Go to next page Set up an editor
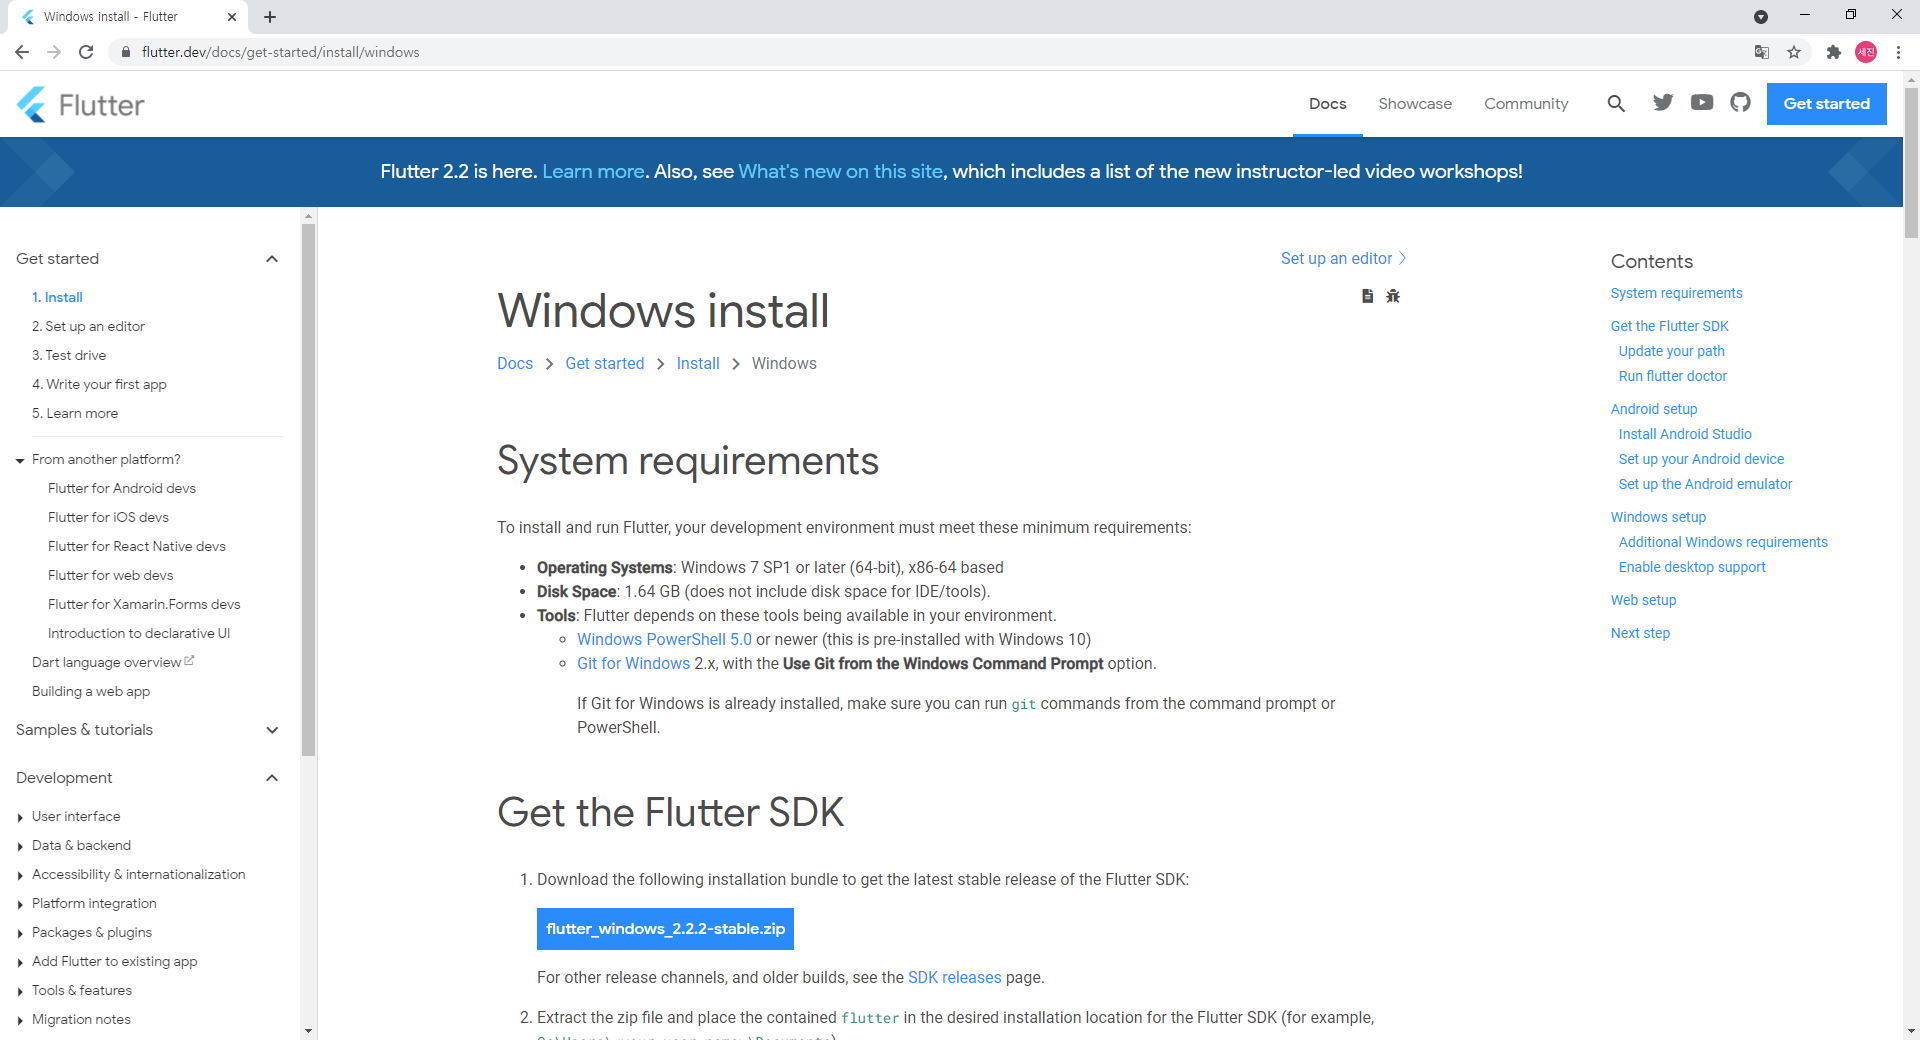The height and width of the screenshot is (1040, 1920). pos(1343,258)
